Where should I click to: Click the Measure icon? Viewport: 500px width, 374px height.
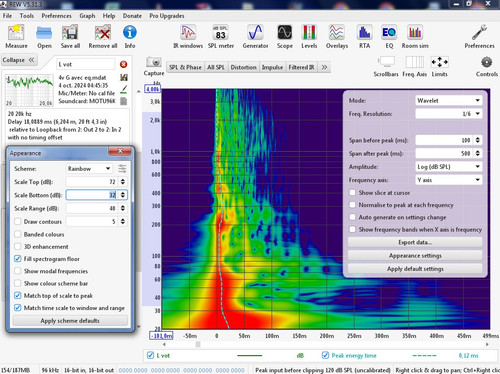tap(16, 33)
